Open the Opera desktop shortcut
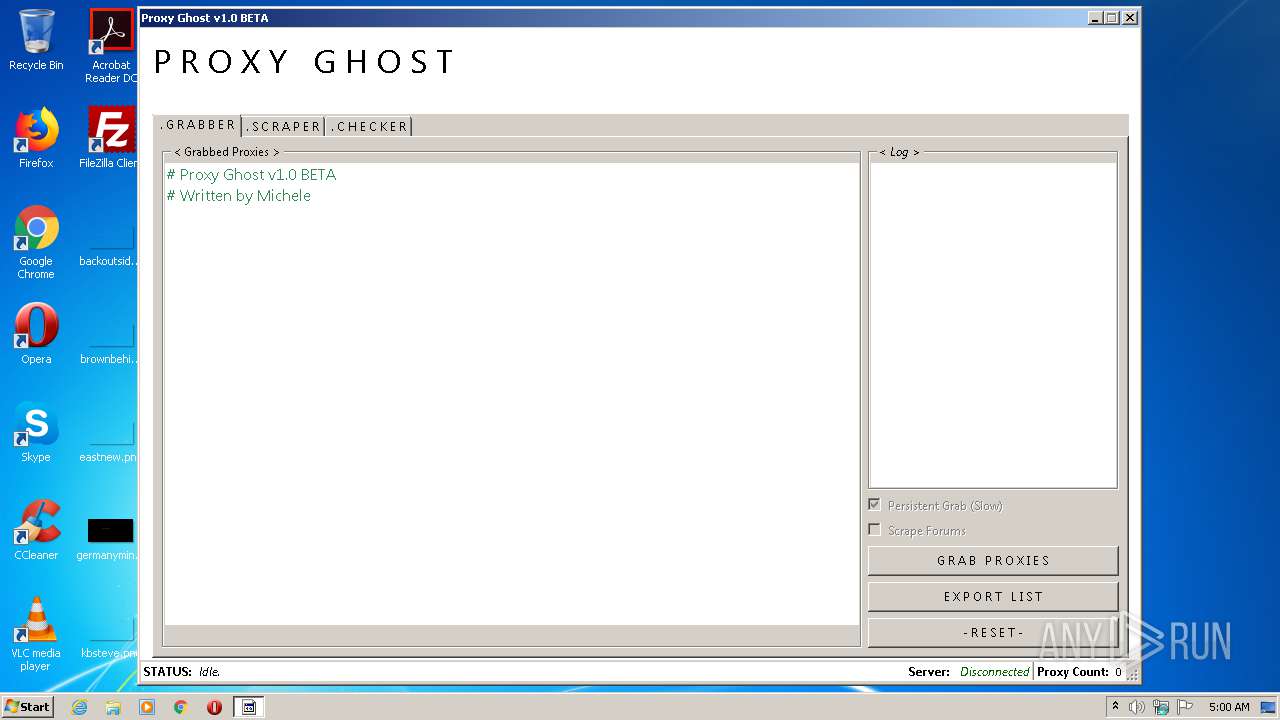Viewport: 1280px width, 720px height. (36, 334)
